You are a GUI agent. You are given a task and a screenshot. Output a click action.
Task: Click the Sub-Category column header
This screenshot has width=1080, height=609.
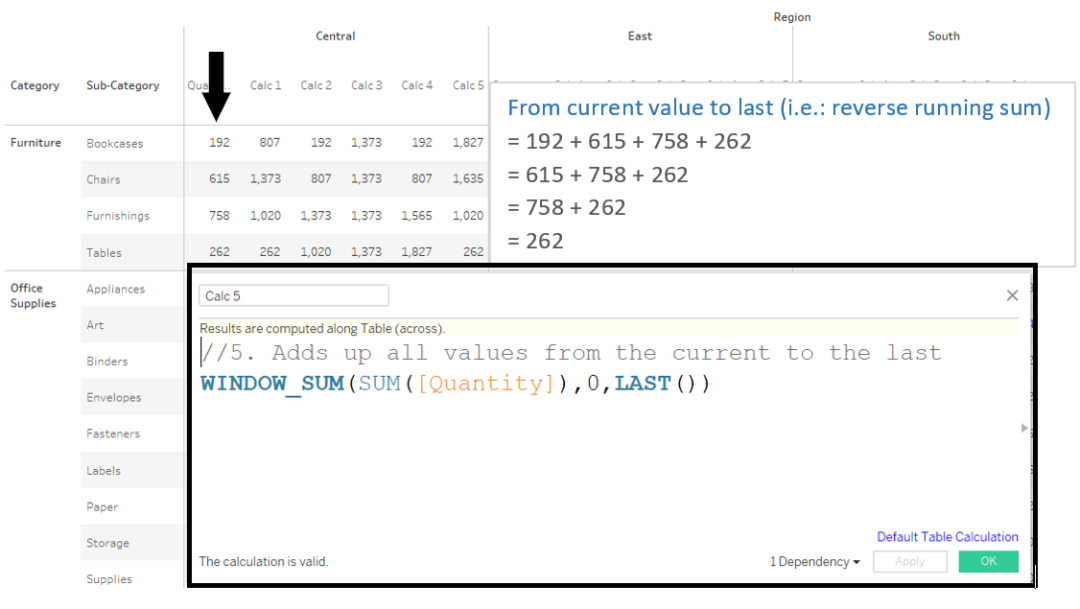pyautogui.click(x=122, y=86)
